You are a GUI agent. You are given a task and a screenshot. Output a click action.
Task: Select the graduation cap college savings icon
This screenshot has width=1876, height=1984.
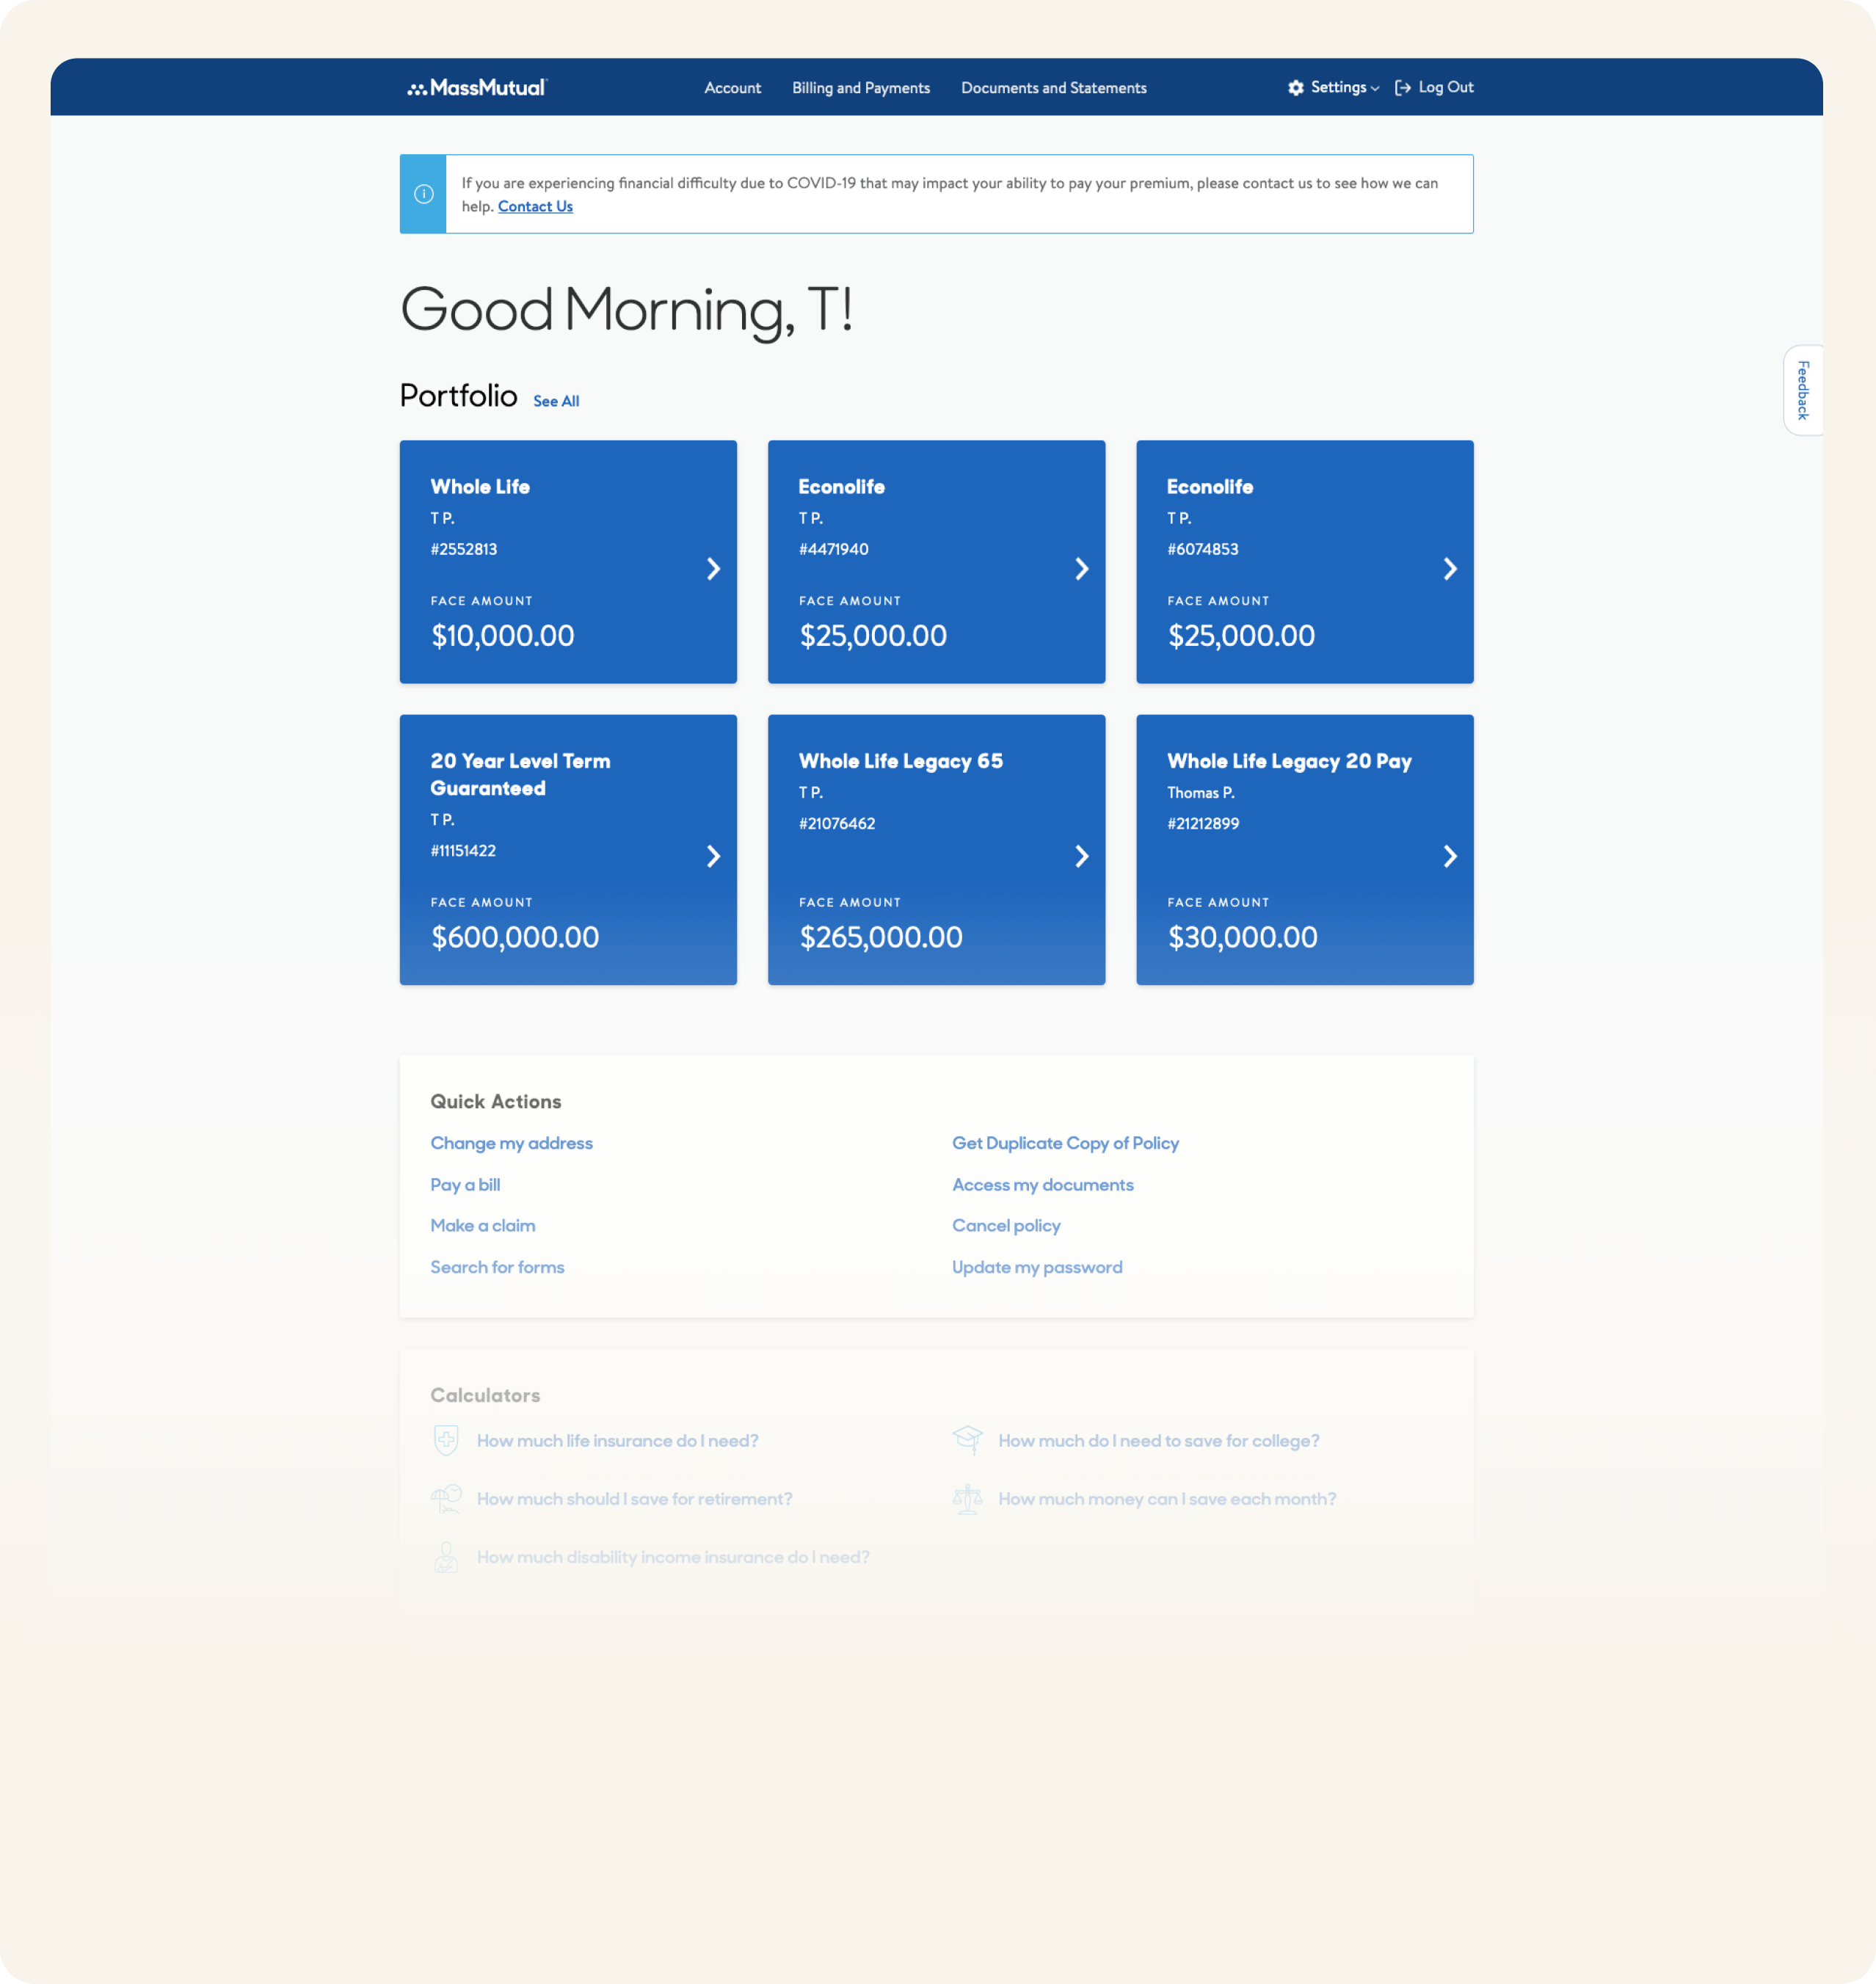tap(968, 1438)
